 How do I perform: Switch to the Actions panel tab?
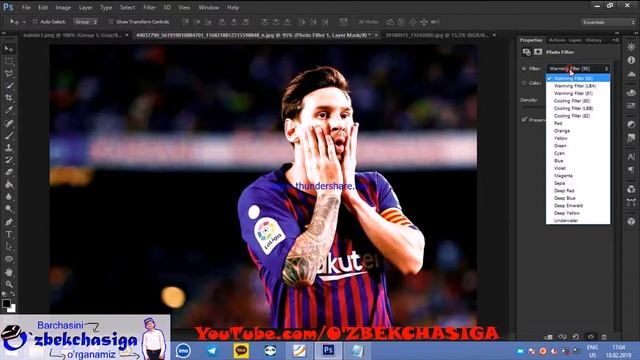coord(557,40)
